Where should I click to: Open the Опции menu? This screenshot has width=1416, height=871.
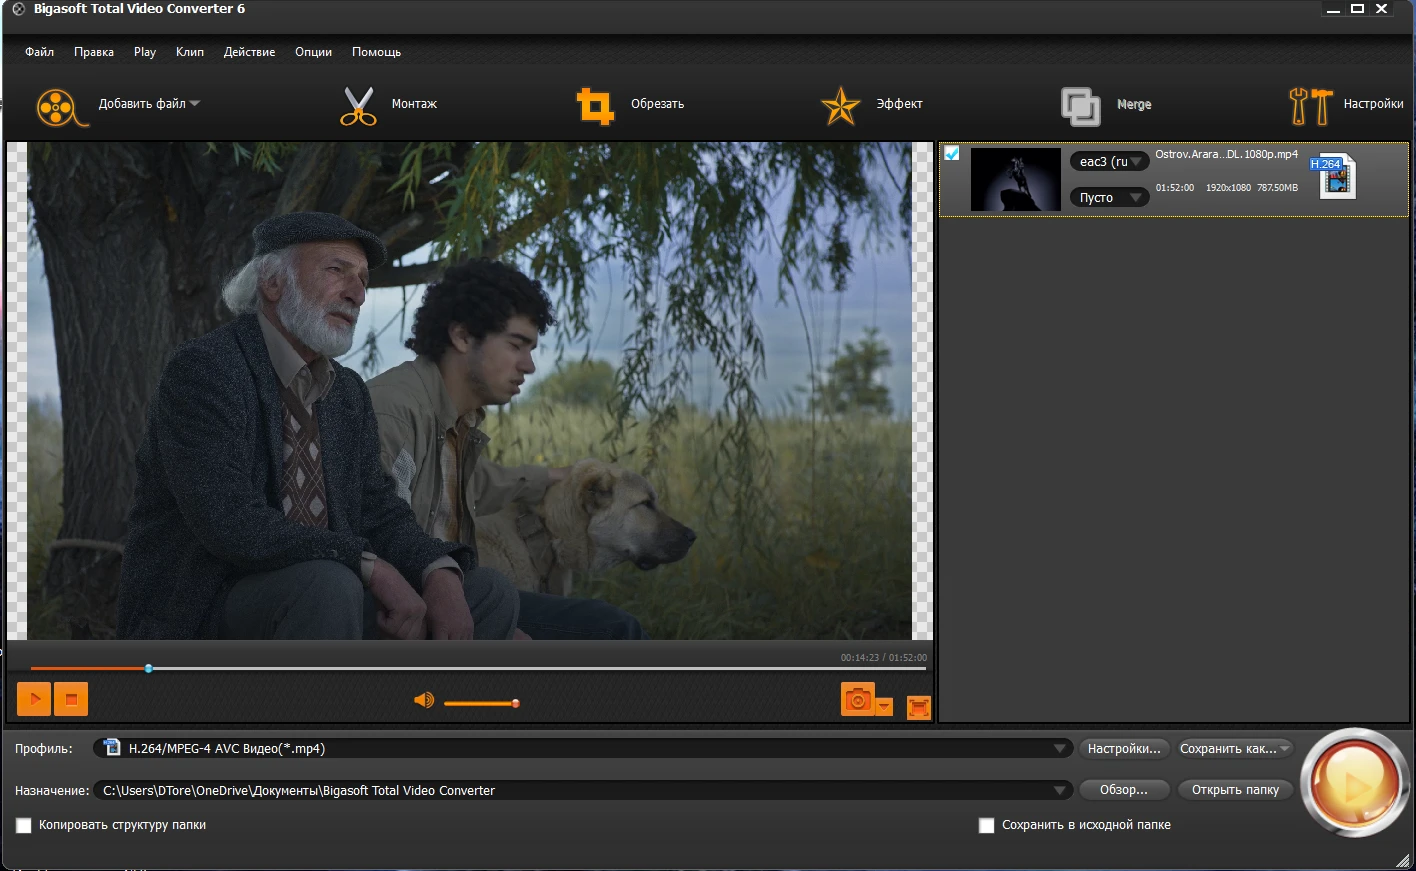point(313,52)
